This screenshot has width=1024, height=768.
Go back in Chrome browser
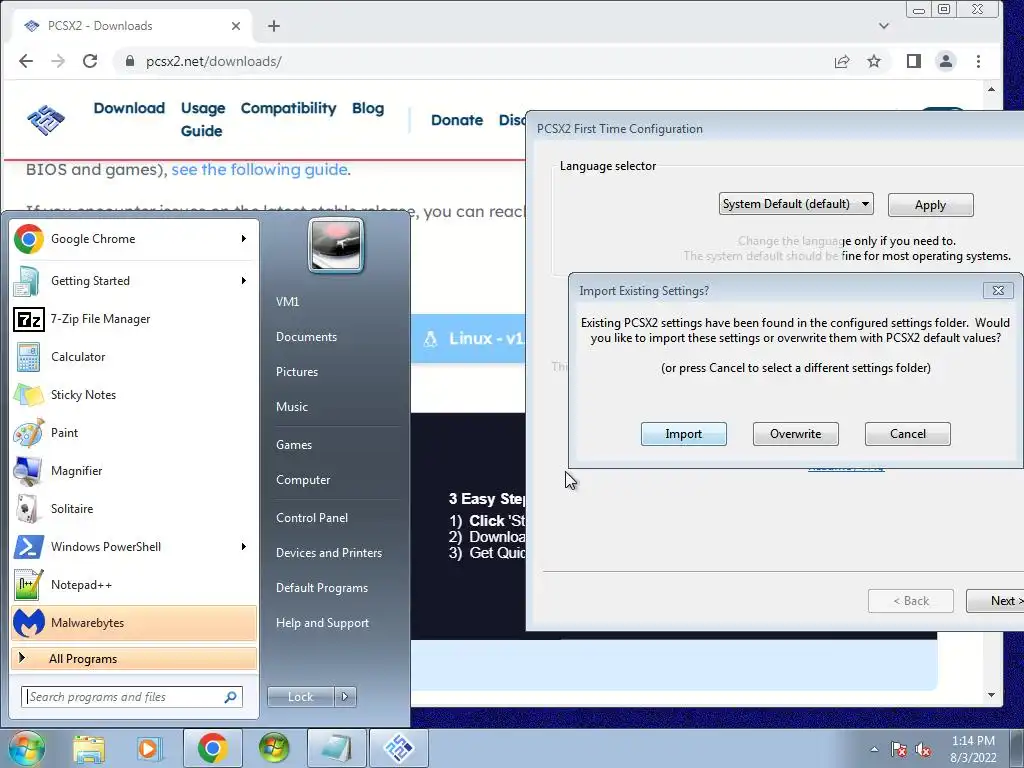(26, 61)
